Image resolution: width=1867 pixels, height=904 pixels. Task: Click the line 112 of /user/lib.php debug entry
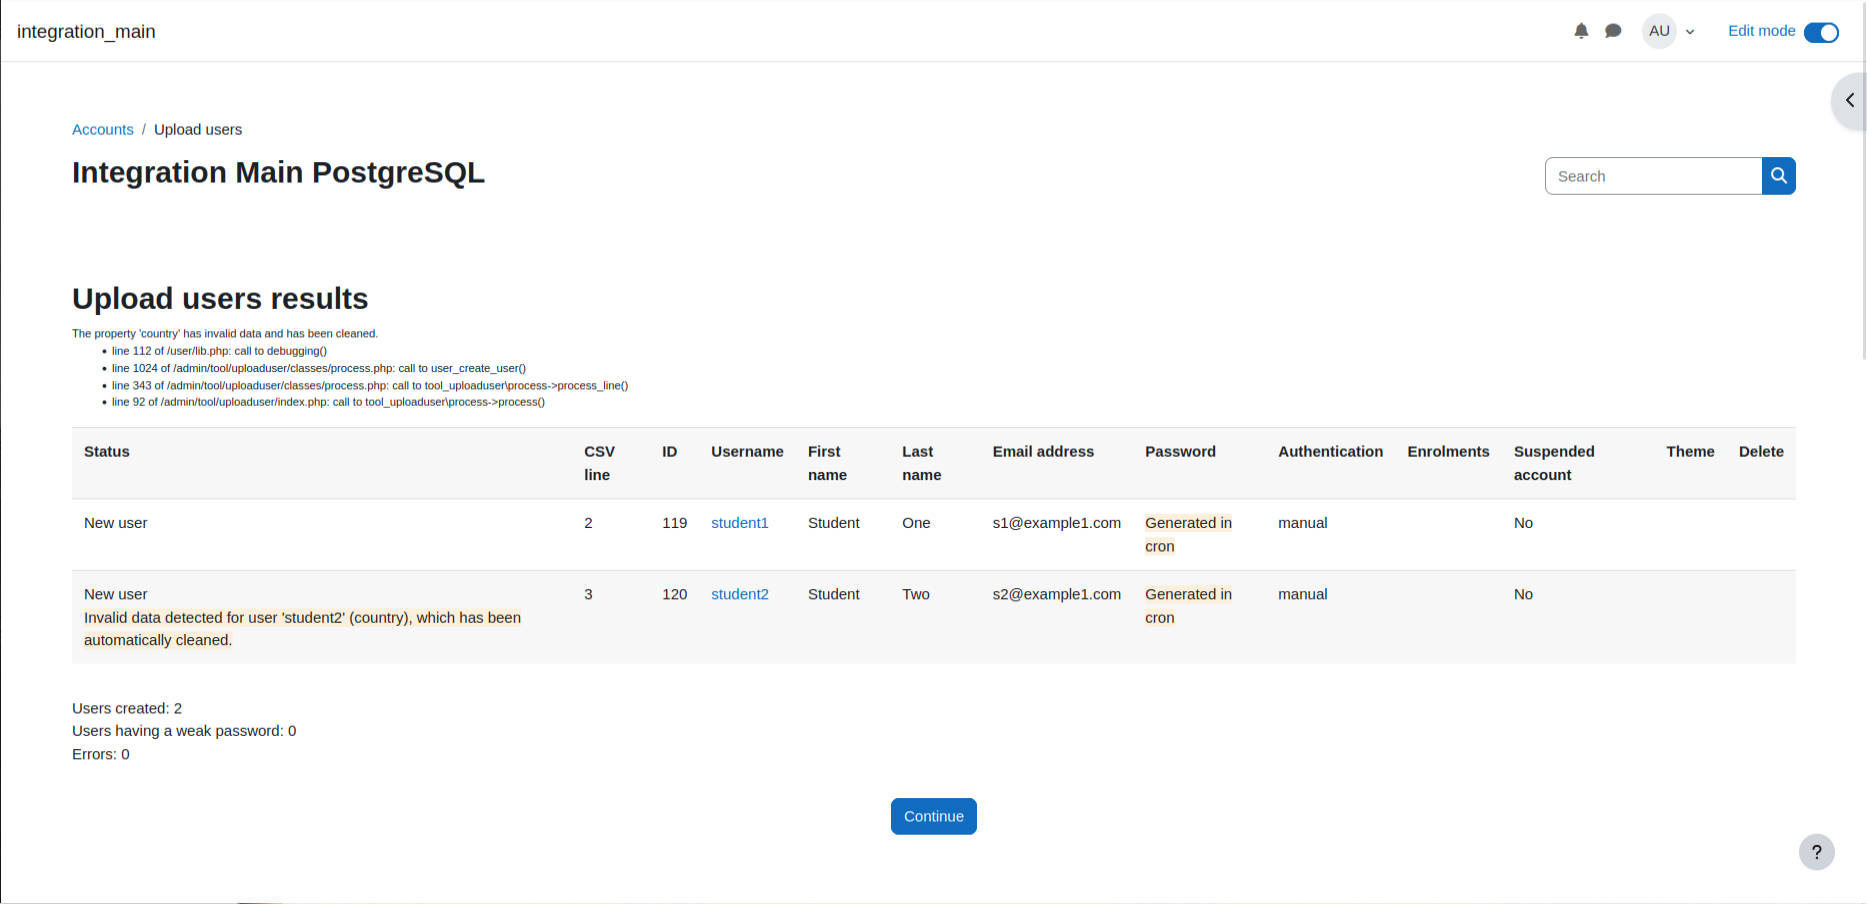219,351
